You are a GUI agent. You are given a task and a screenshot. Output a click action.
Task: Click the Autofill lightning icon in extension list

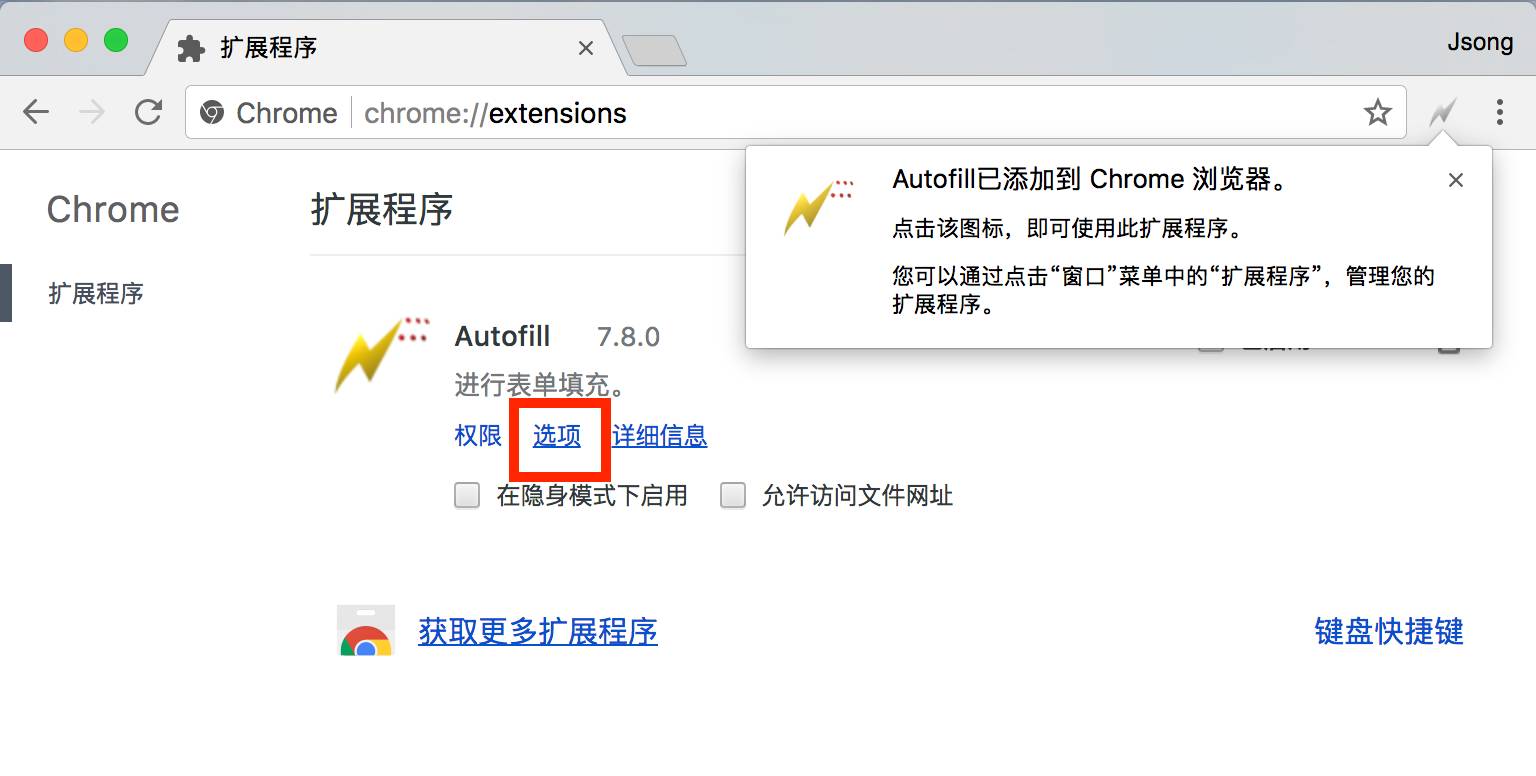pyautogui.click(x=383, y=354)
